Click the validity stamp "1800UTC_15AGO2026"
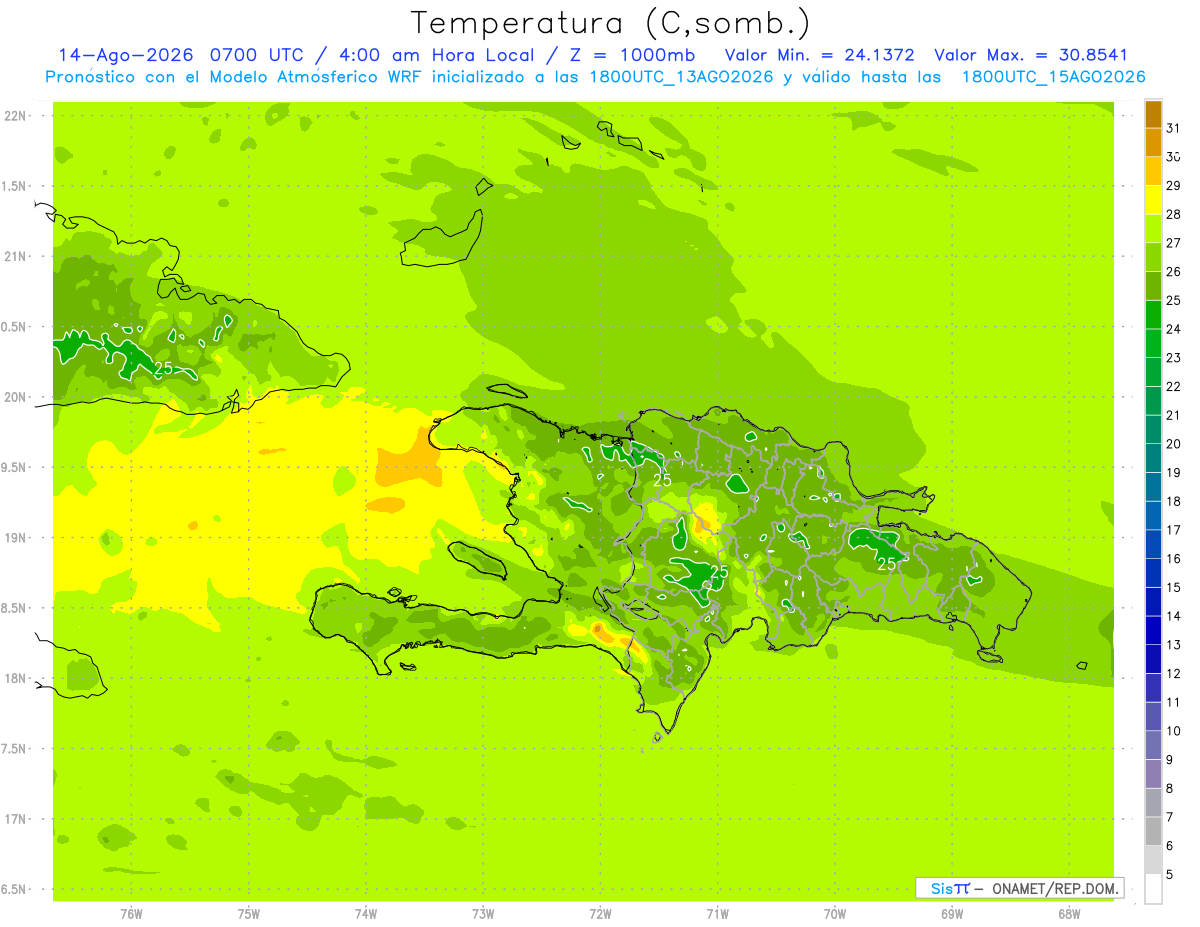 coord(1053,77)
